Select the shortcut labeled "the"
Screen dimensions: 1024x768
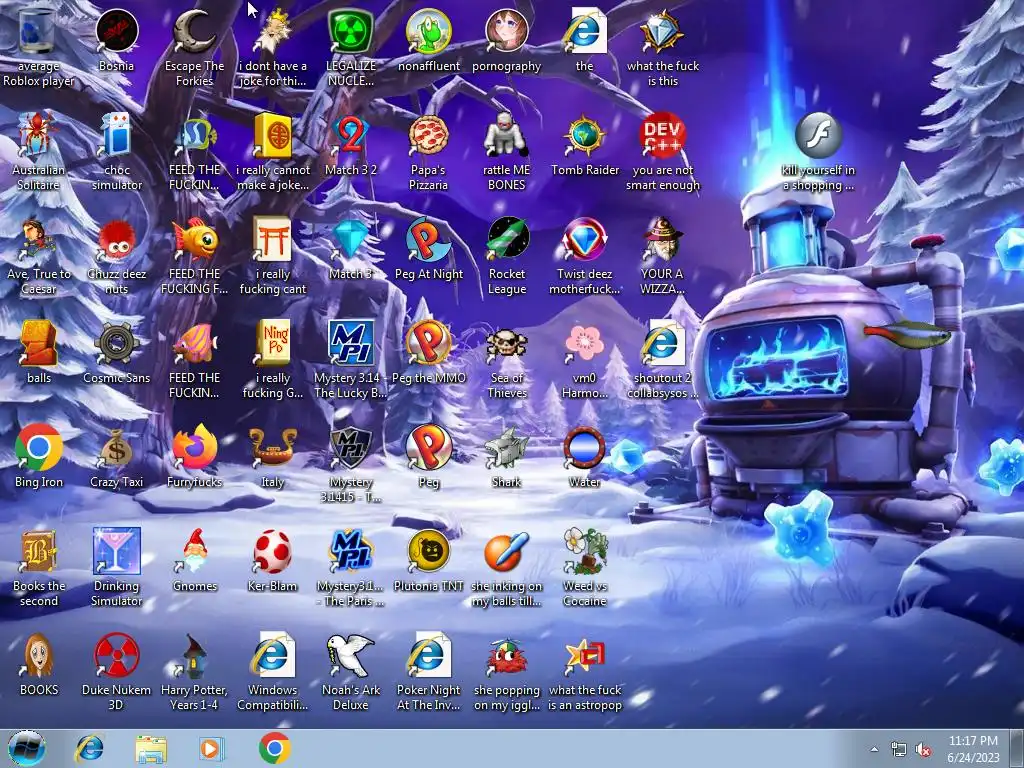[x=584, y=31]
